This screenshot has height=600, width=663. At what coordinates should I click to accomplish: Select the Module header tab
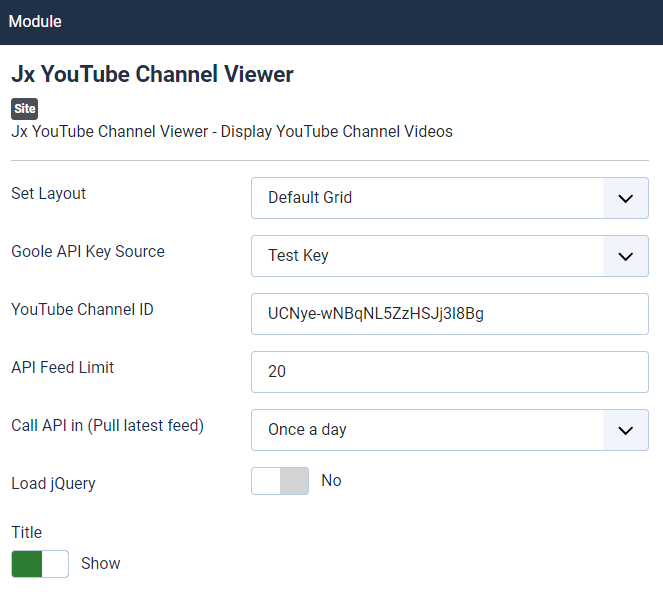click(35, 21)
